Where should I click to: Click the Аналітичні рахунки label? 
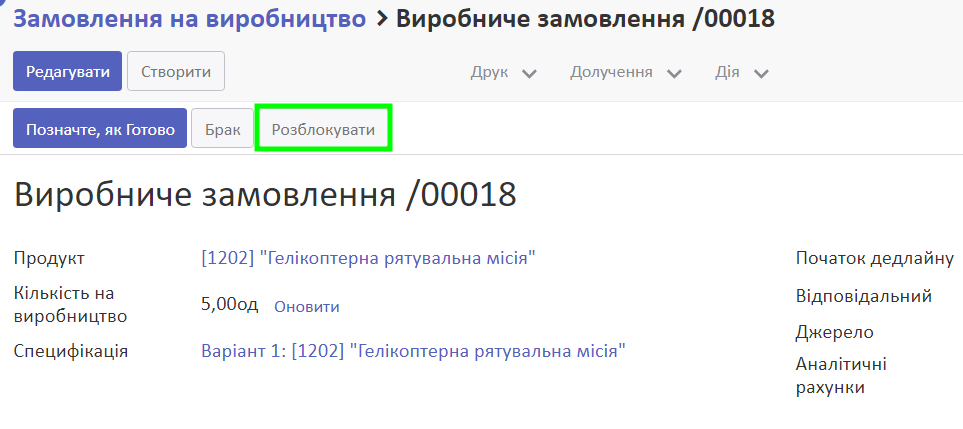click(841, 376)
